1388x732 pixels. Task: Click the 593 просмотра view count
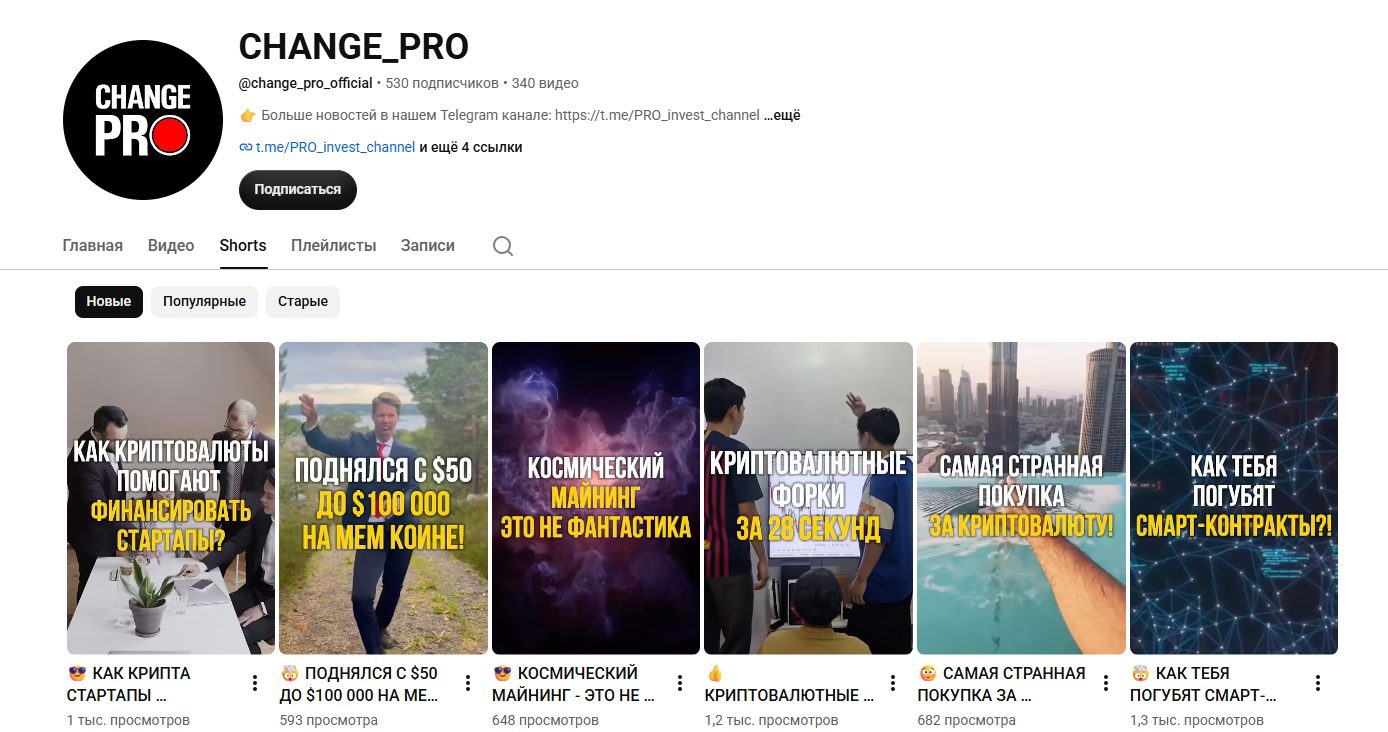point(329,720)
